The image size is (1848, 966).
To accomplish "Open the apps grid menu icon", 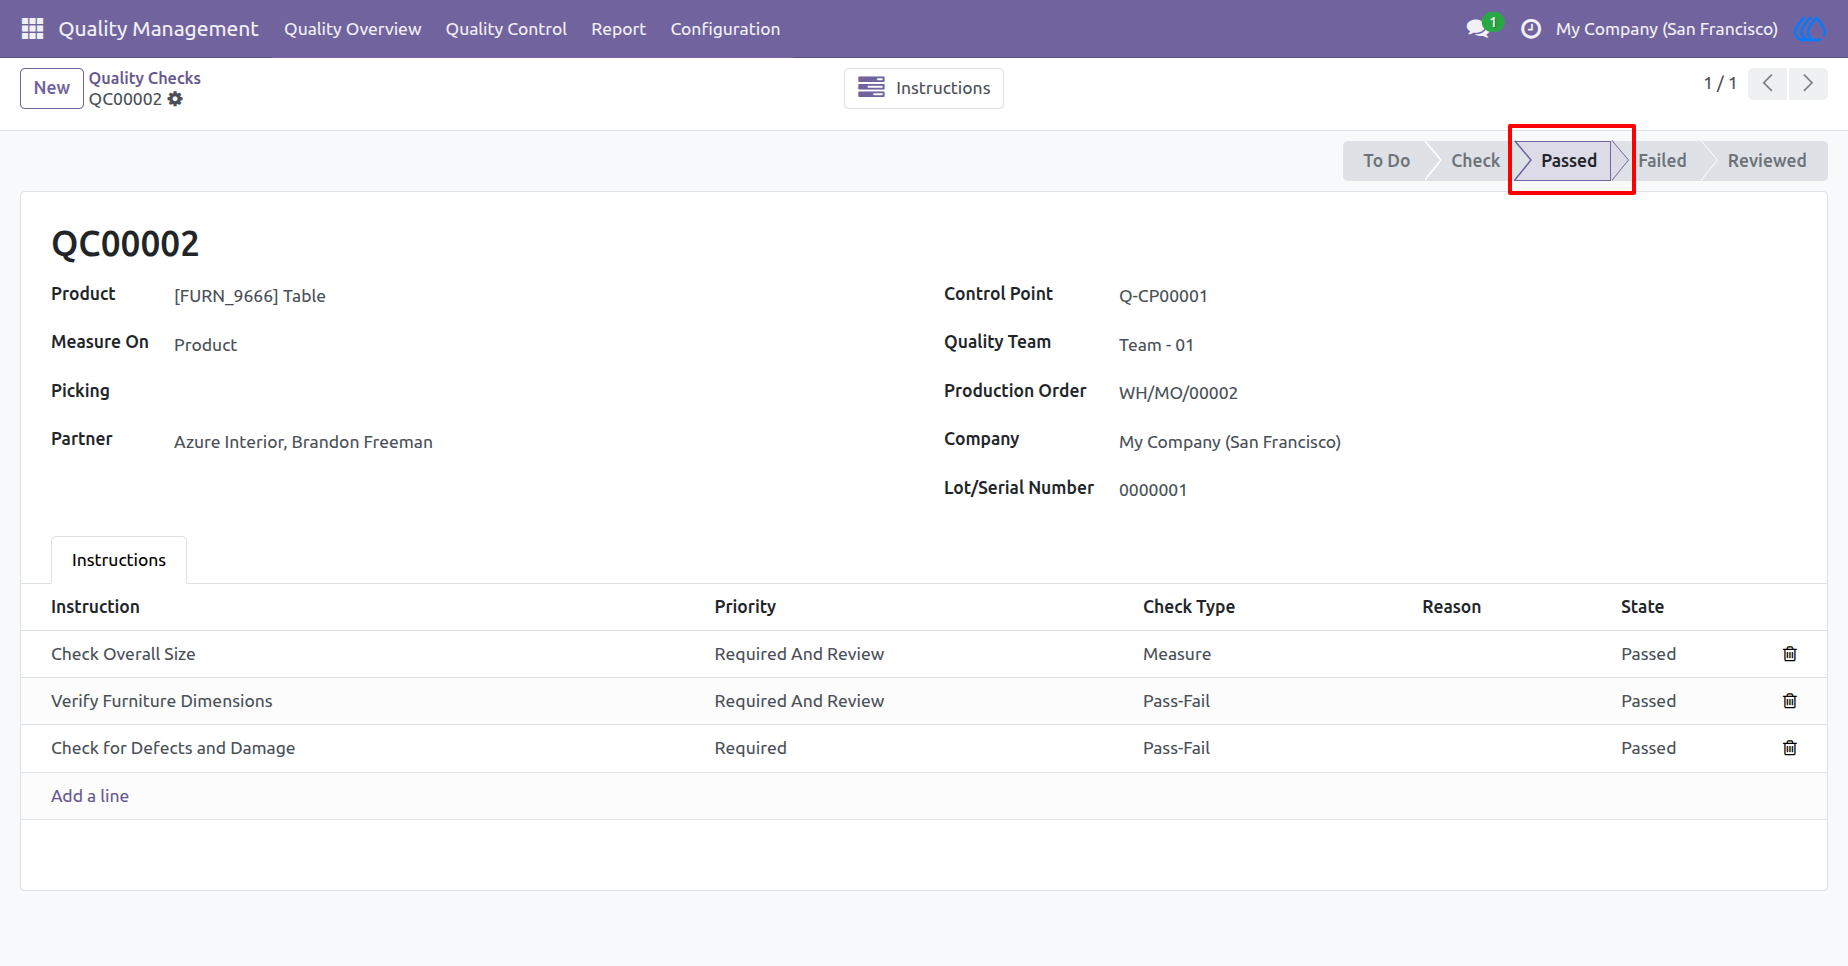I will (32, 29).
